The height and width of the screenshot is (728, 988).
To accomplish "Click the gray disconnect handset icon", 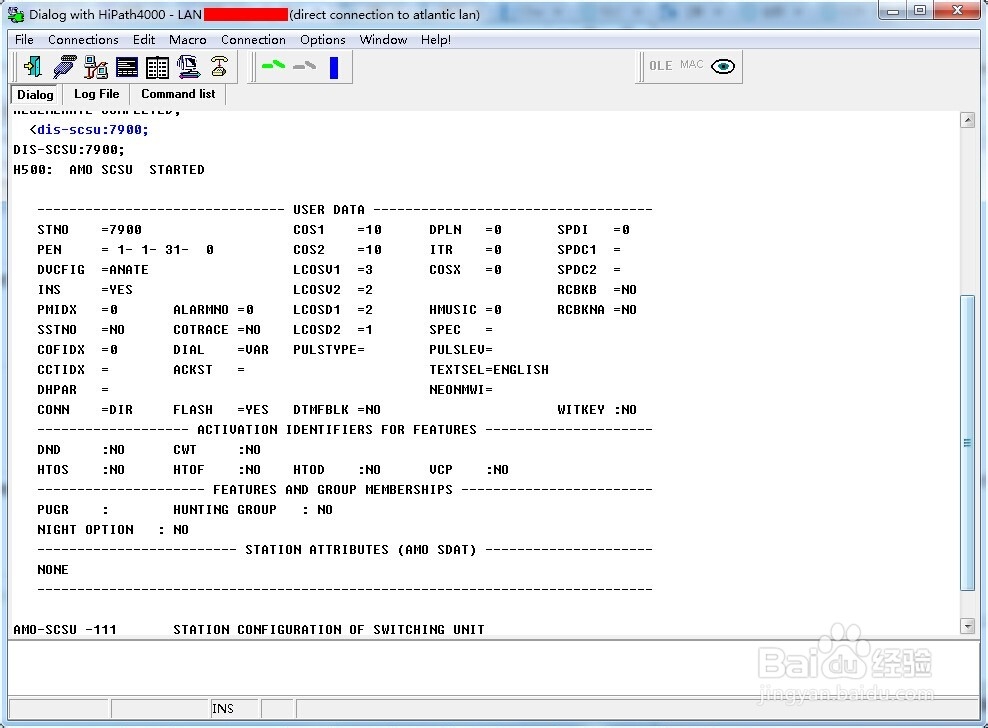I will click(x=304, y=65).
